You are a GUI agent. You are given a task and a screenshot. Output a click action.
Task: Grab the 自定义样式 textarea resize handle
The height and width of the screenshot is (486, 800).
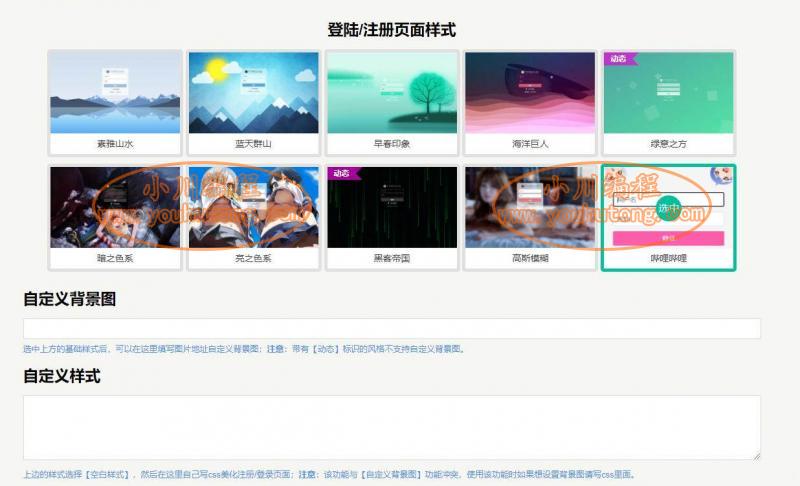756,455
